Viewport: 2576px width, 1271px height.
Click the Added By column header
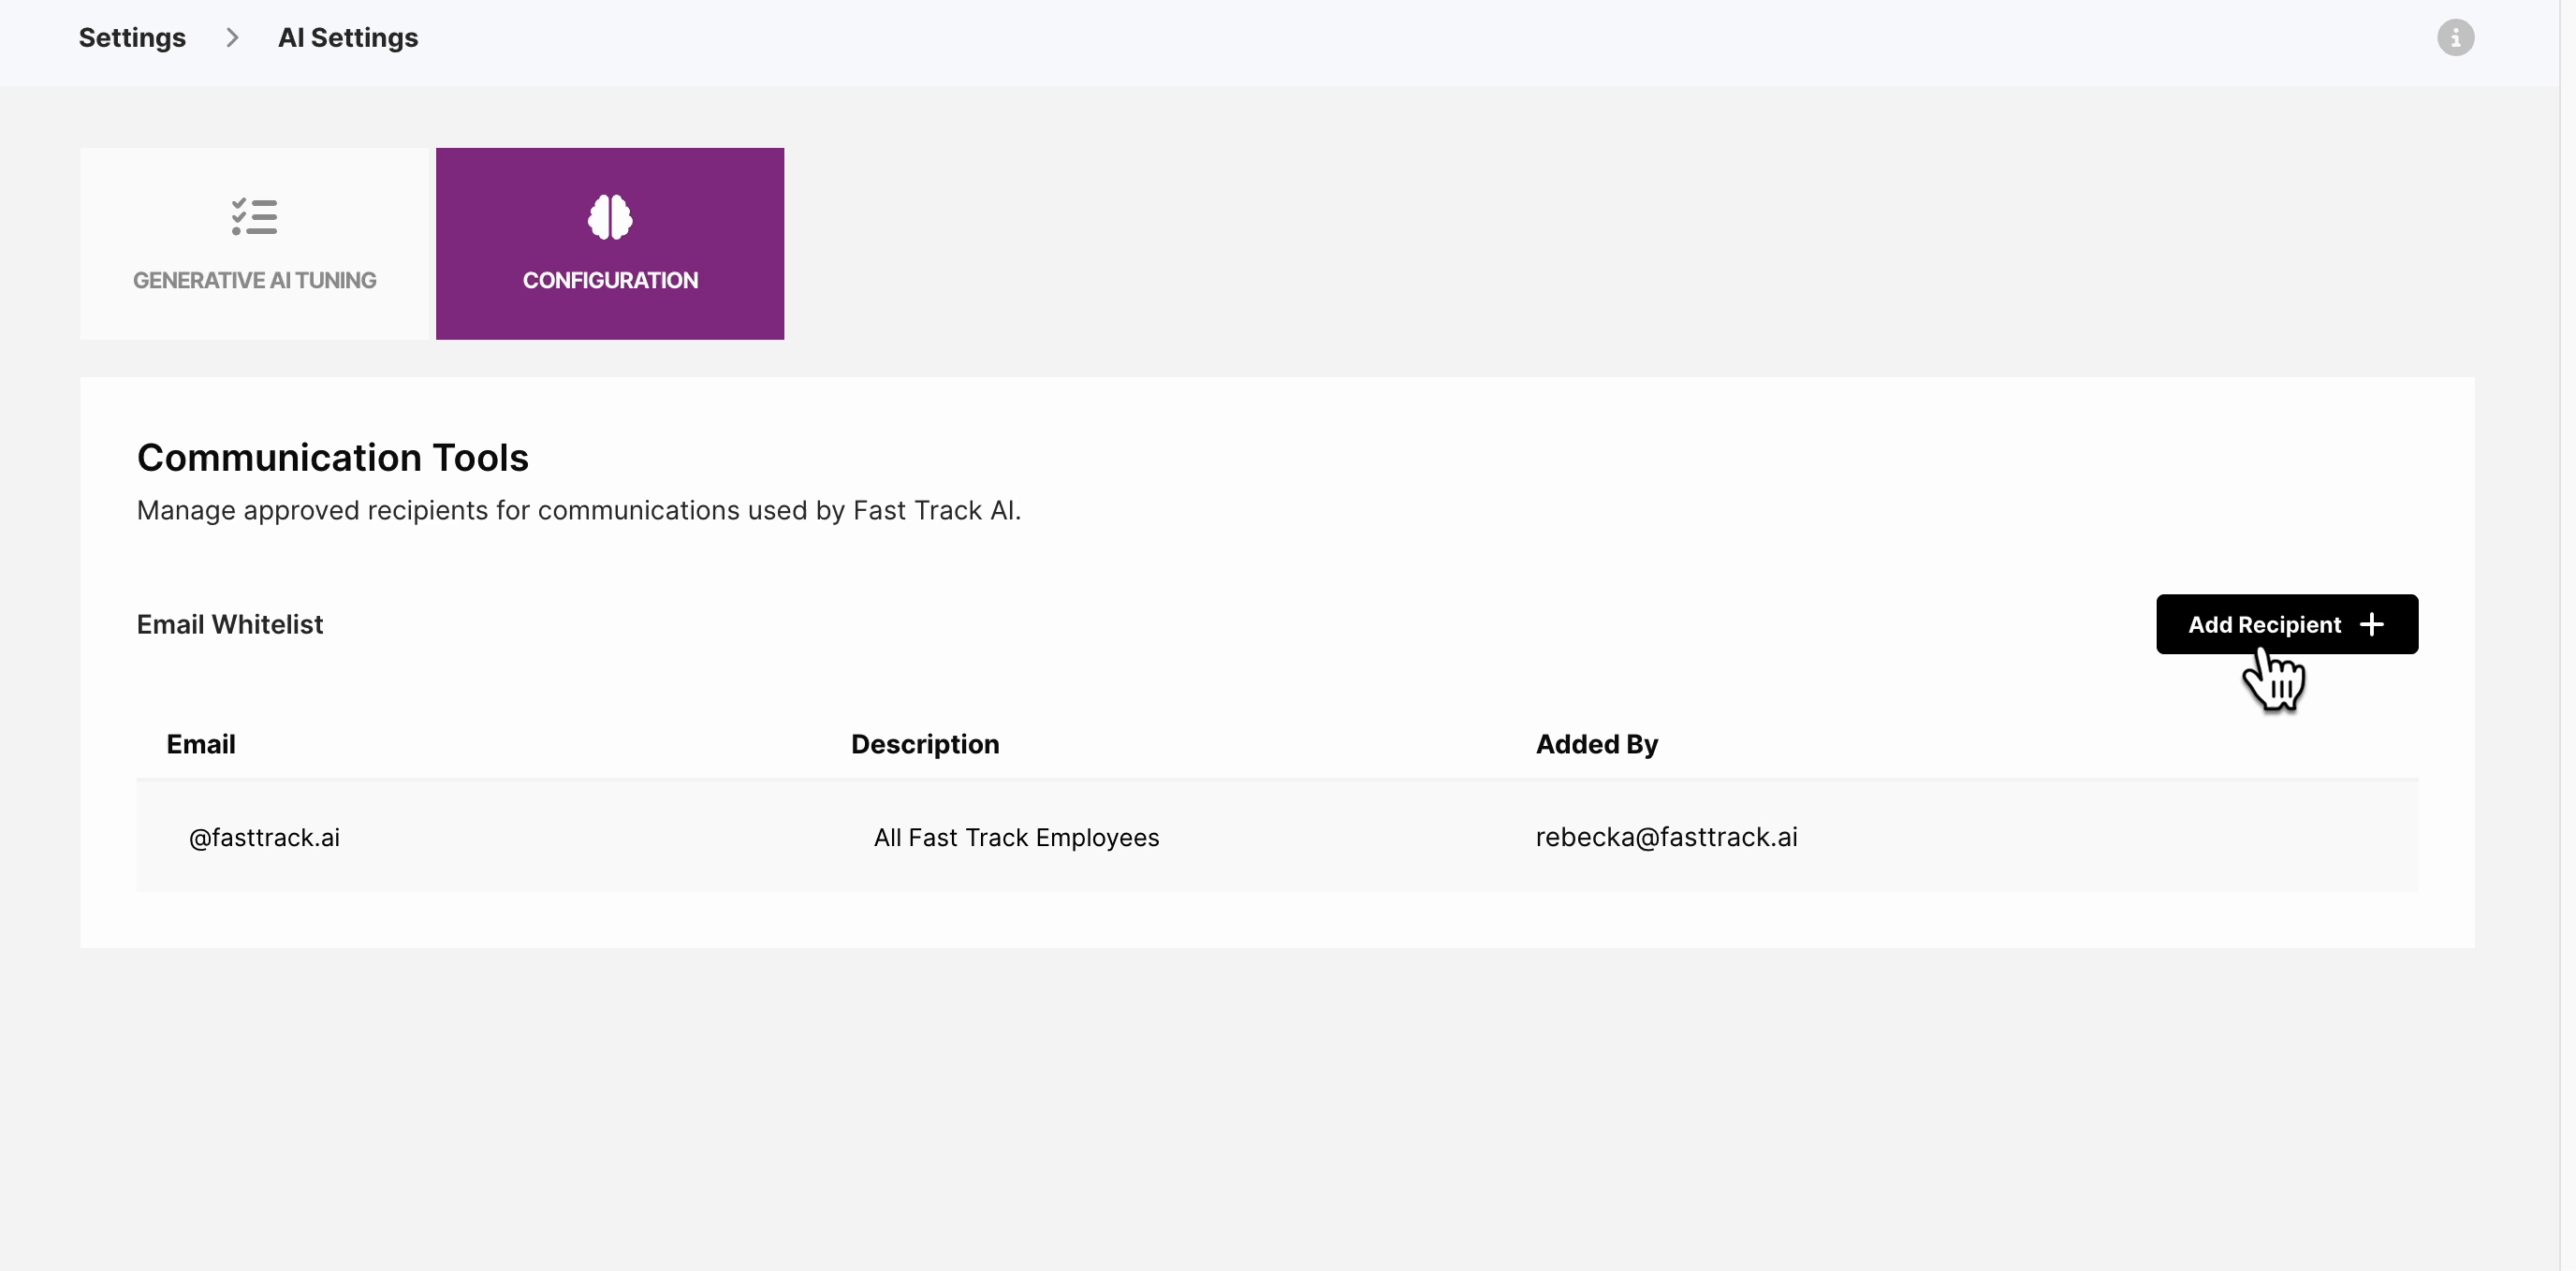pyautogui.click(x=1597, y=744)
